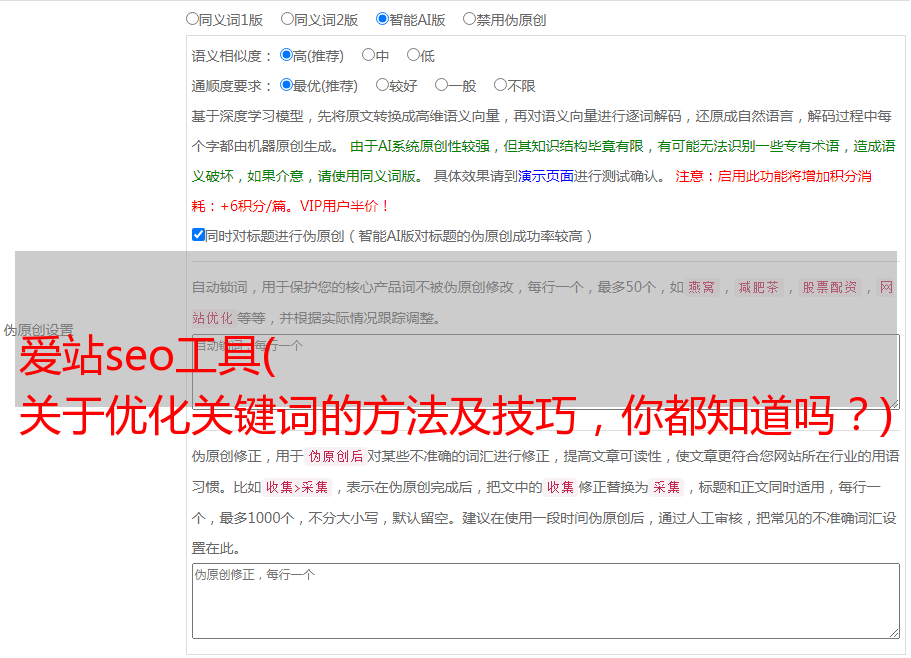Set 通顺度要求 to 一般
The image size is (911, 658).
pyautogui.click(x=441, y=85)
